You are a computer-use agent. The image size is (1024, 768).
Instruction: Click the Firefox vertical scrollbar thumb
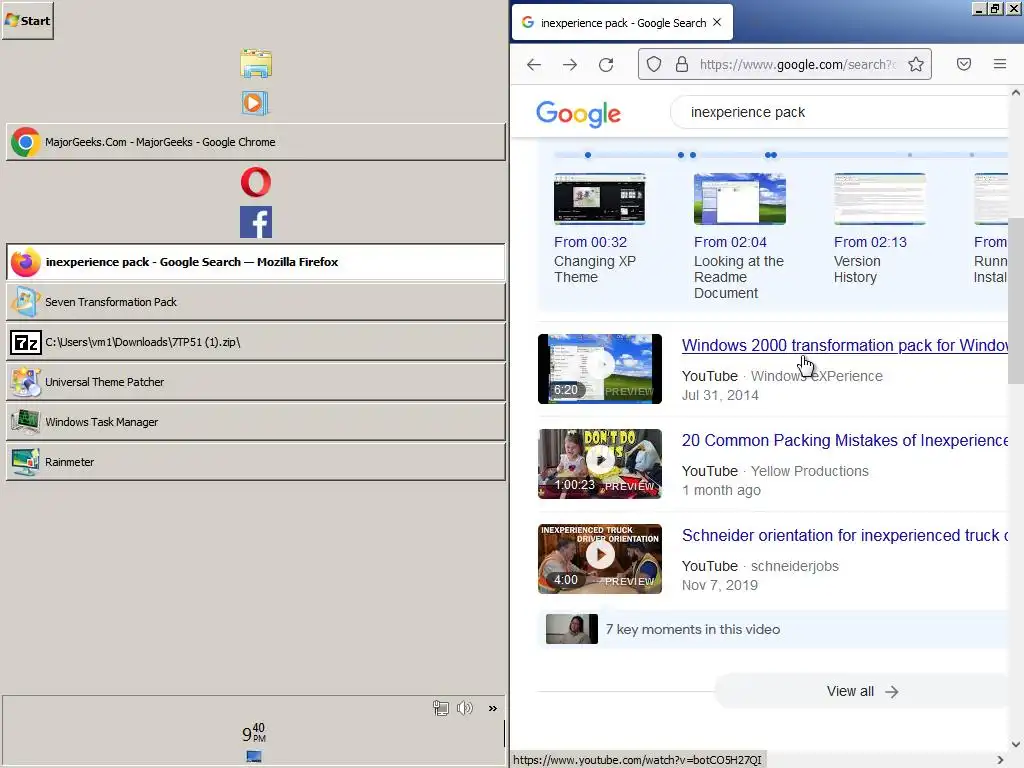pyautogui.click(x=1016, y=300)
